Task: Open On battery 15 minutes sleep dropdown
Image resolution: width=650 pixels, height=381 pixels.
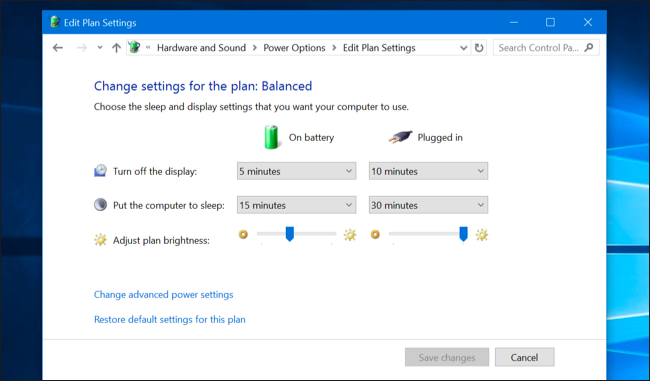Action: click(x=296, y=205)
